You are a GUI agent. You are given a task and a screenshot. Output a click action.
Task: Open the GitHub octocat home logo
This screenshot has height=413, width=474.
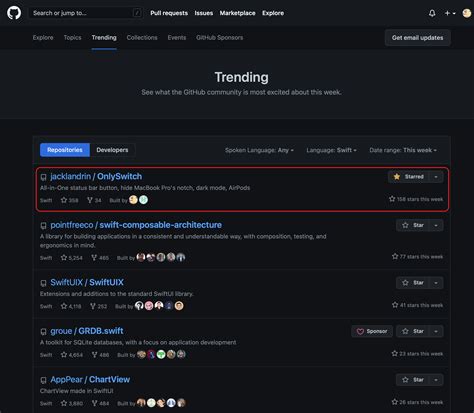tap(14, 13)
